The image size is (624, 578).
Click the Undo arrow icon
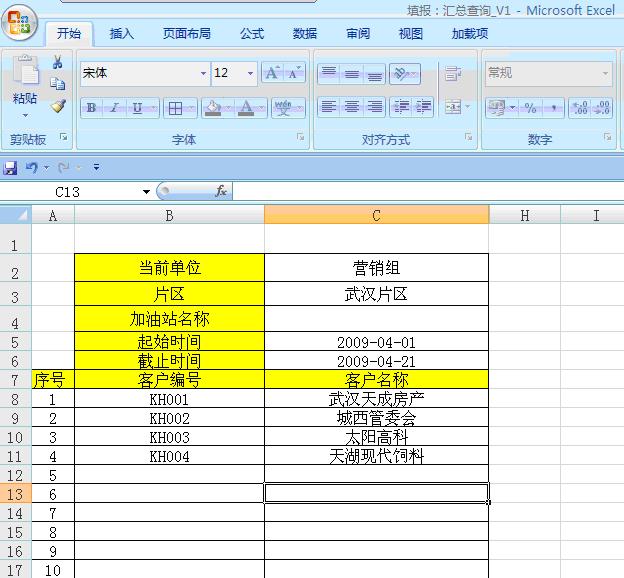32,167
